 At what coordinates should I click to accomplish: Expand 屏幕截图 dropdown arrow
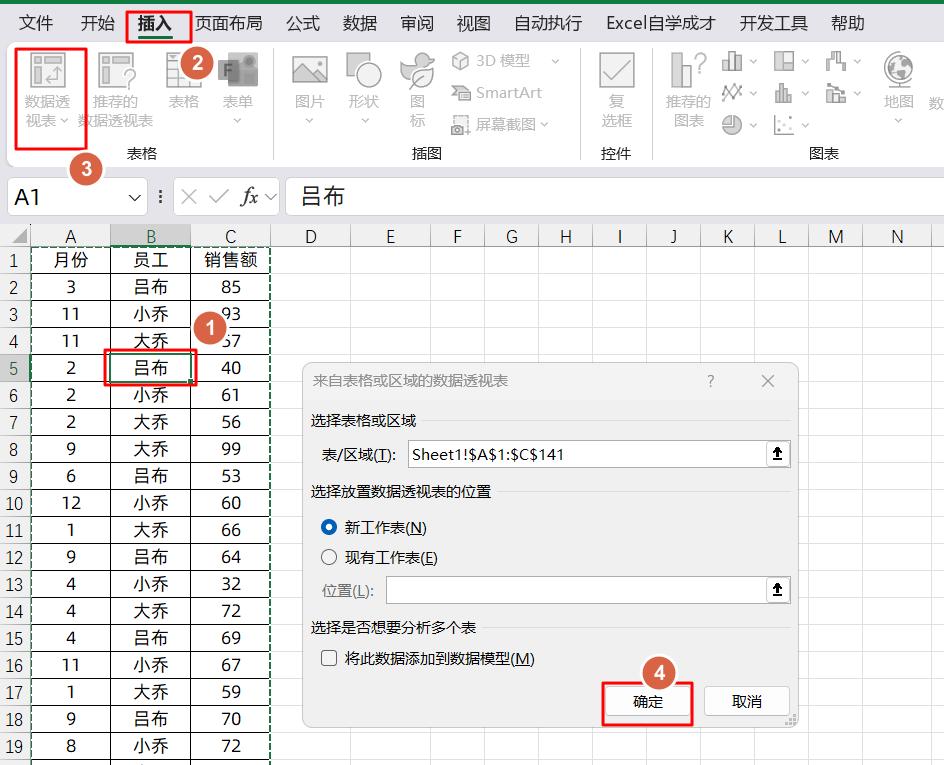click(x=544, y=125)
